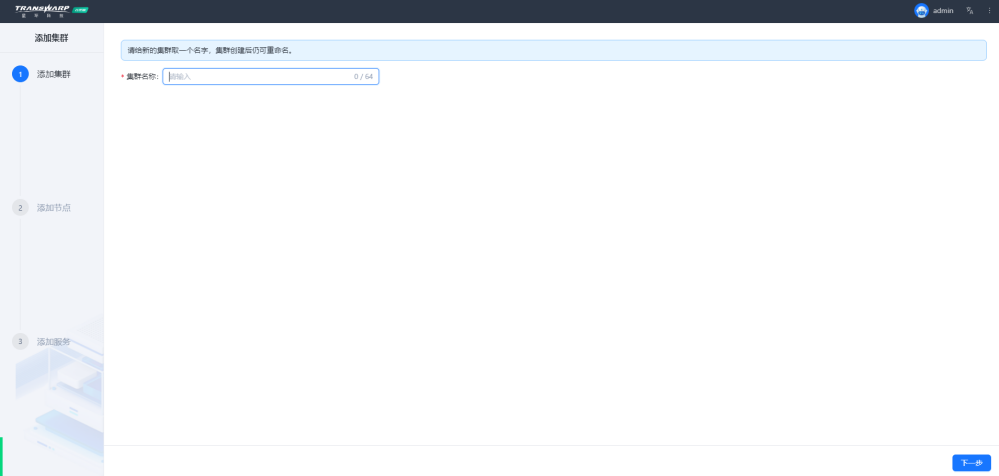Select step 3 circle in wizard
This screenshot has height=476, width=999.
[x=20, y=342]
